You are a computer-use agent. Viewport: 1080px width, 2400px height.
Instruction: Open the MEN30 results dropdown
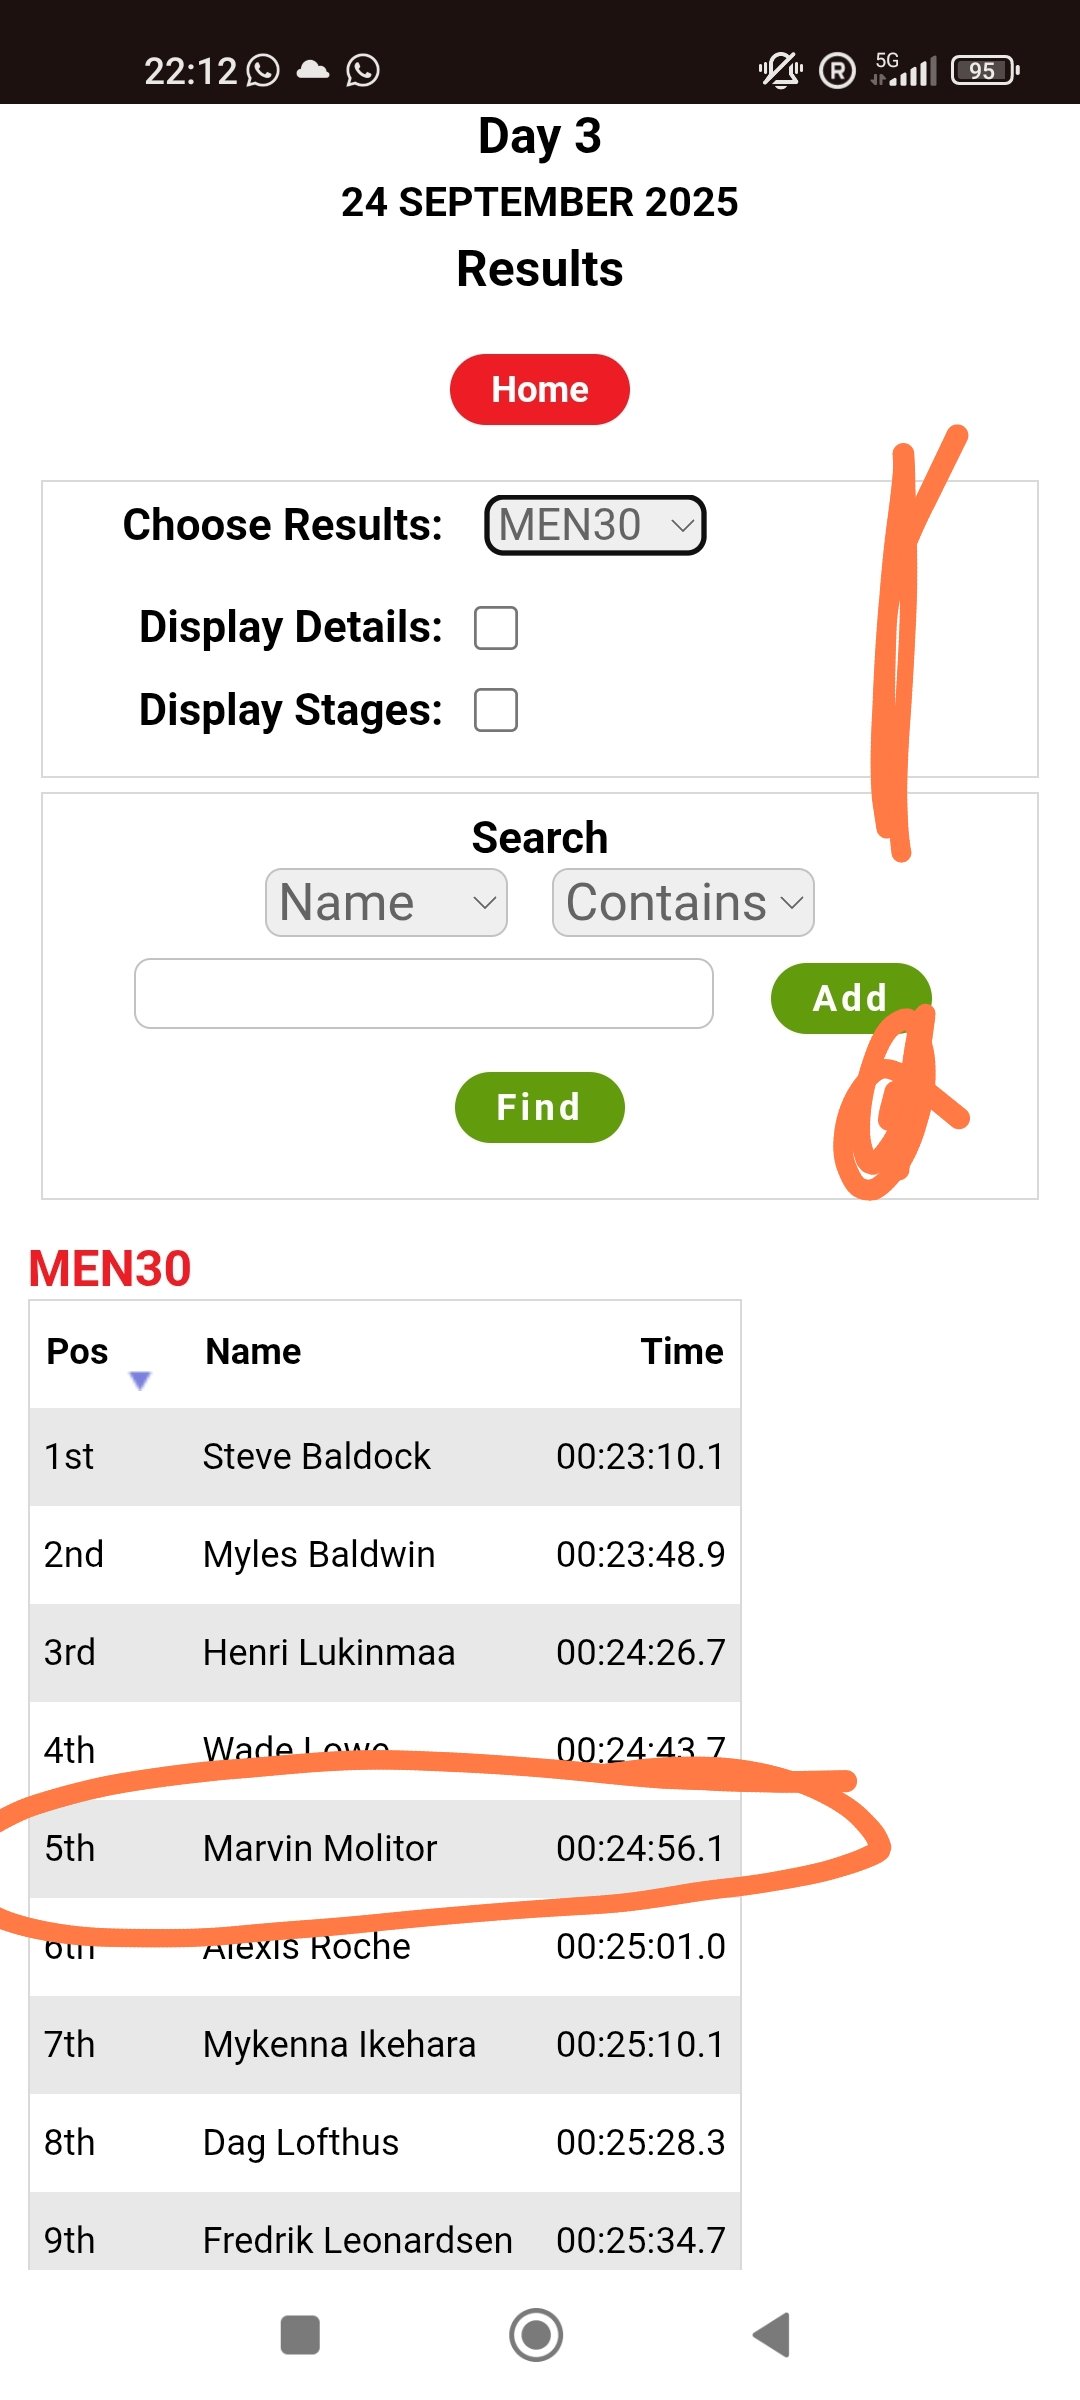point(595,525)
